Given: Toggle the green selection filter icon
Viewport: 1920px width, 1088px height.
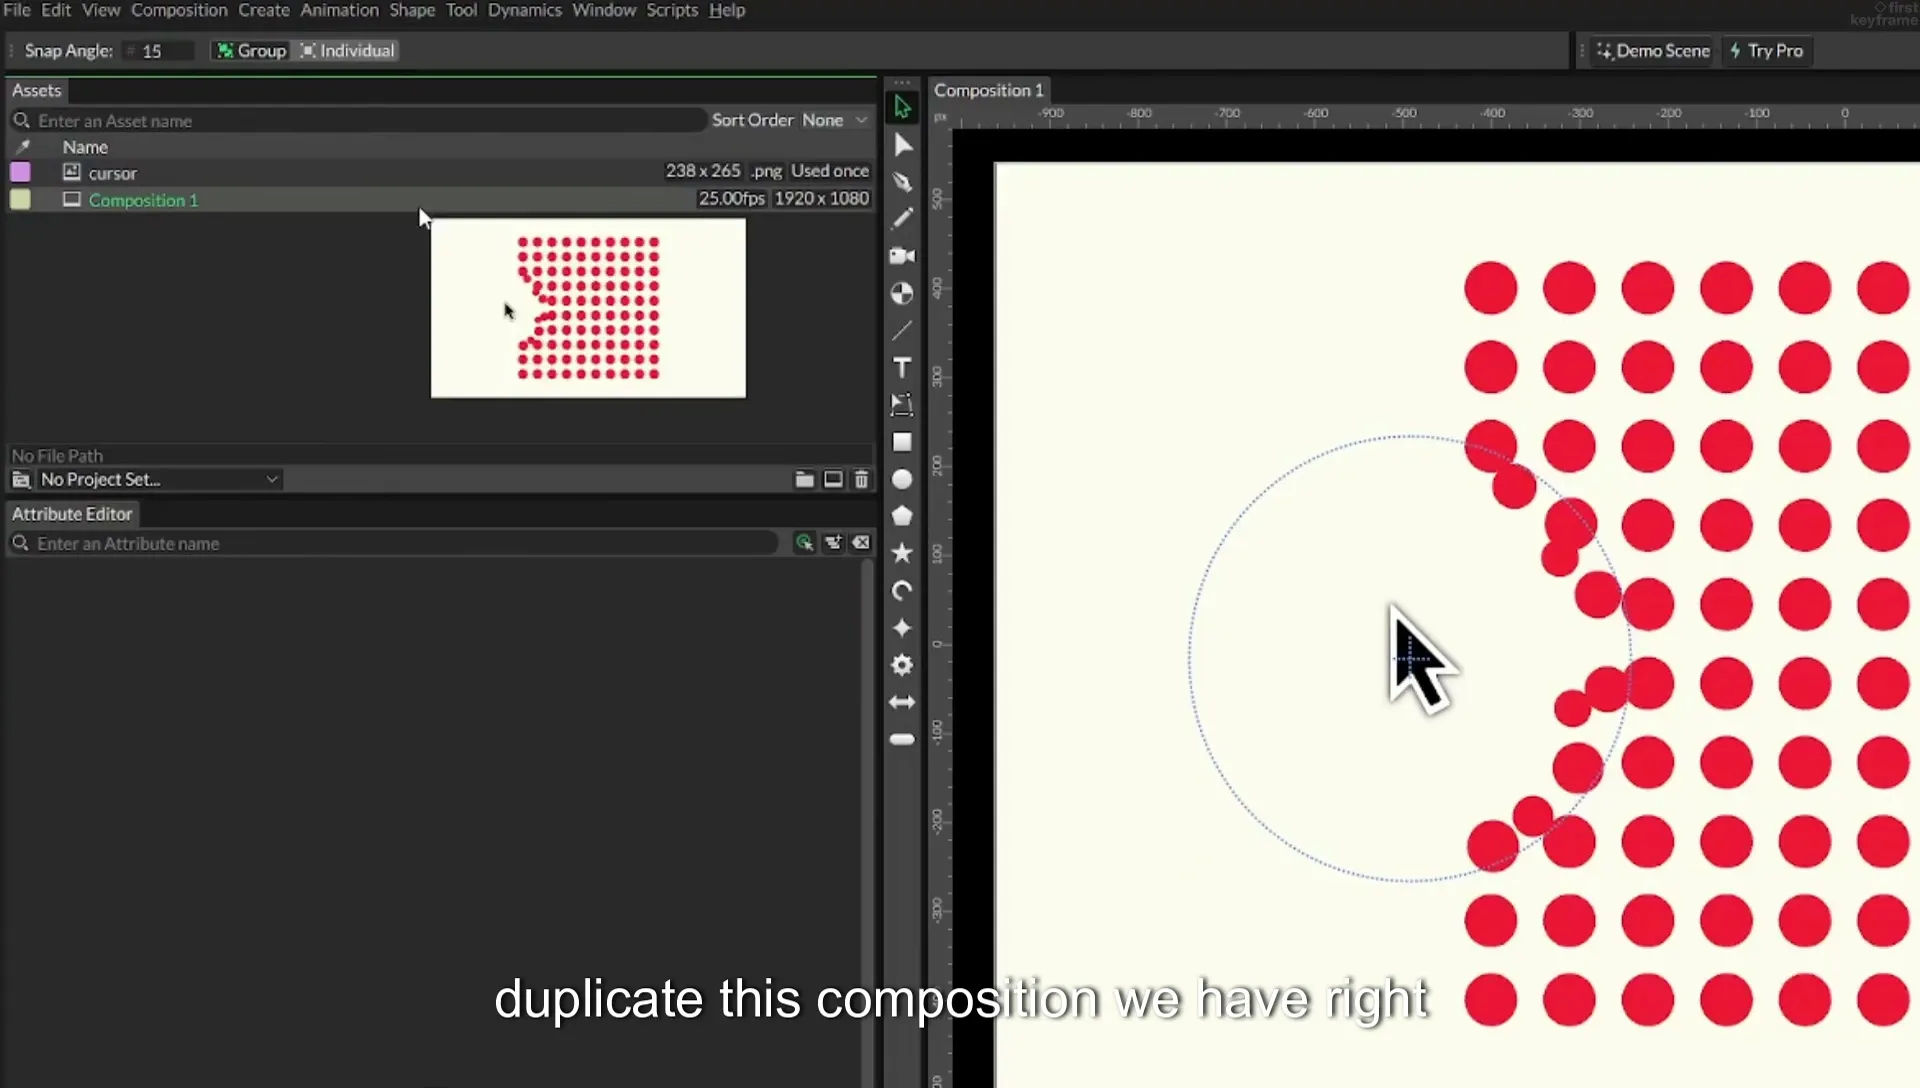Looking at the screenshot, I should [804, 543].
